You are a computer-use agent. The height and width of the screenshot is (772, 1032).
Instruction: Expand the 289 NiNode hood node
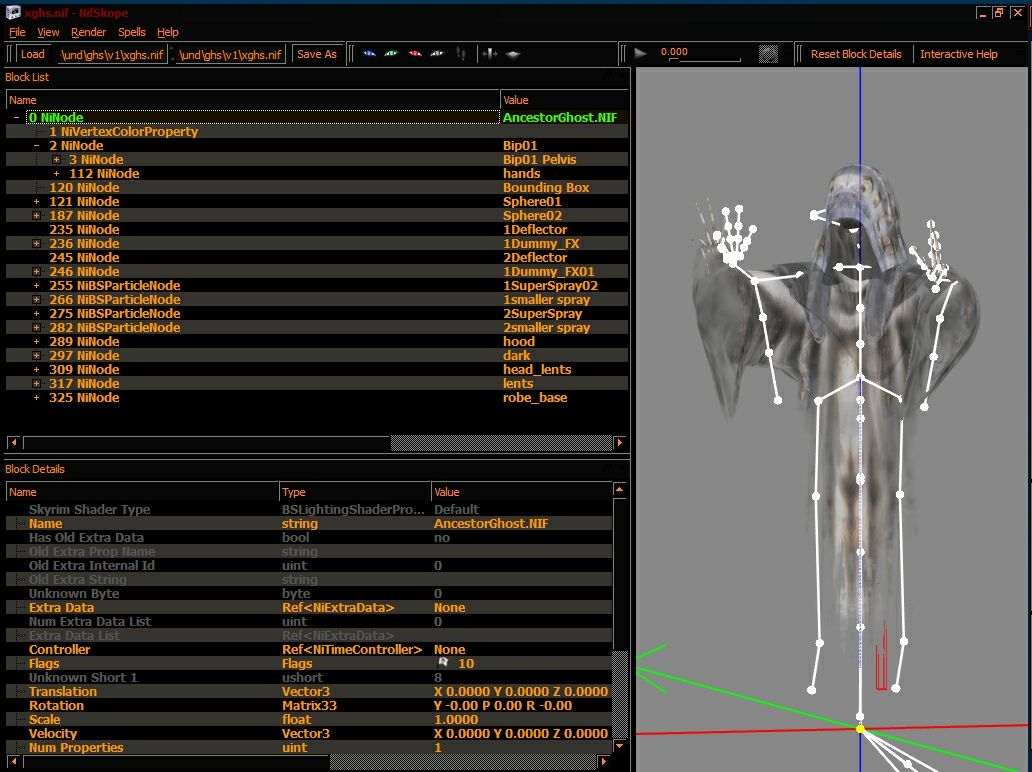(x=36, y=342)
